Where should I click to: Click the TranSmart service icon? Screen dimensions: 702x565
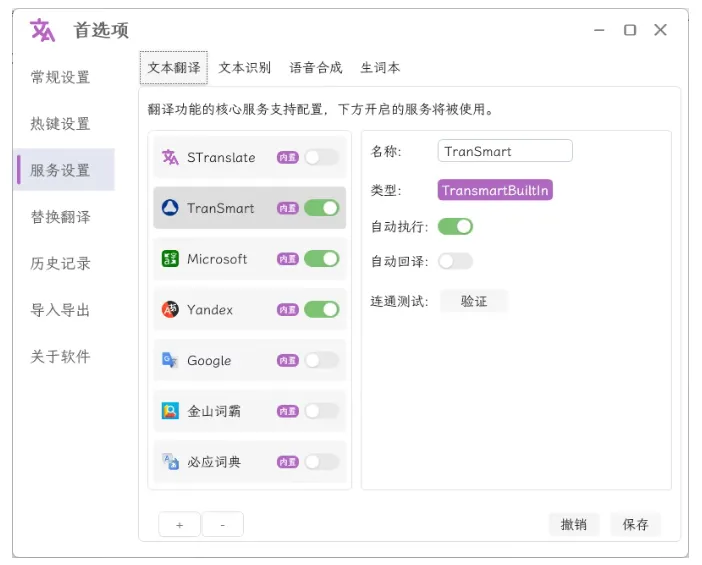tap(170, 208)
